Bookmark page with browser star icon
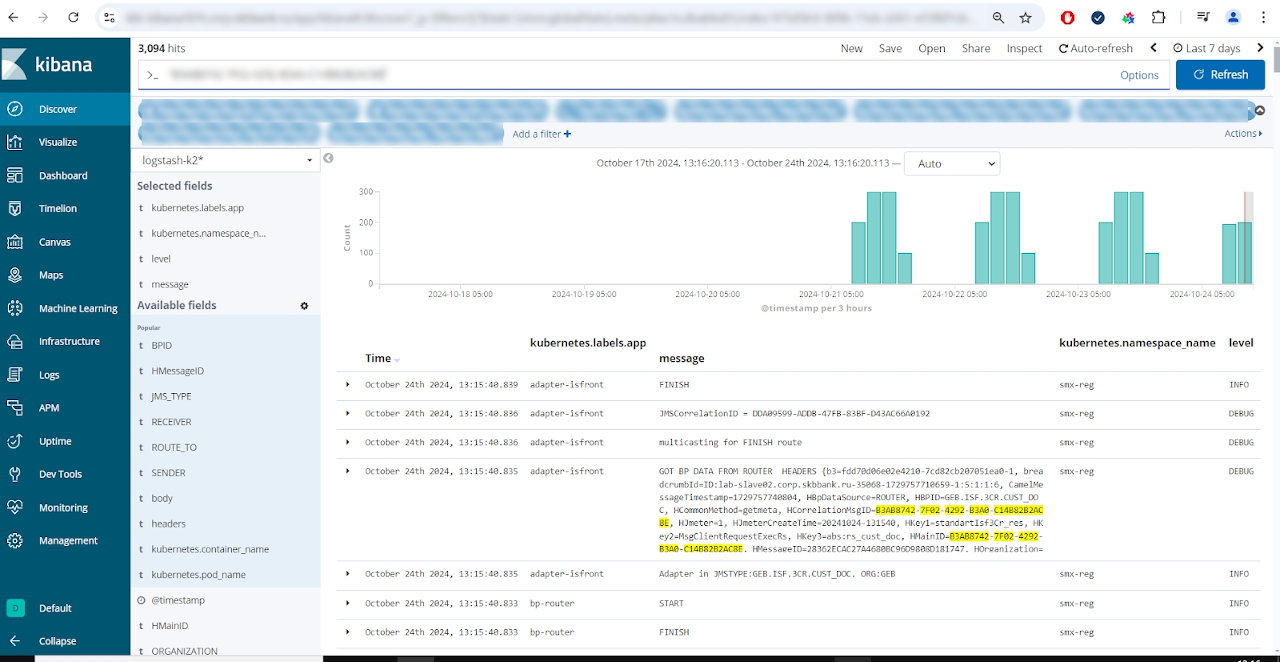This screenshot has width=1280, height=662. pyautogui.click(x=1025, y=18)
